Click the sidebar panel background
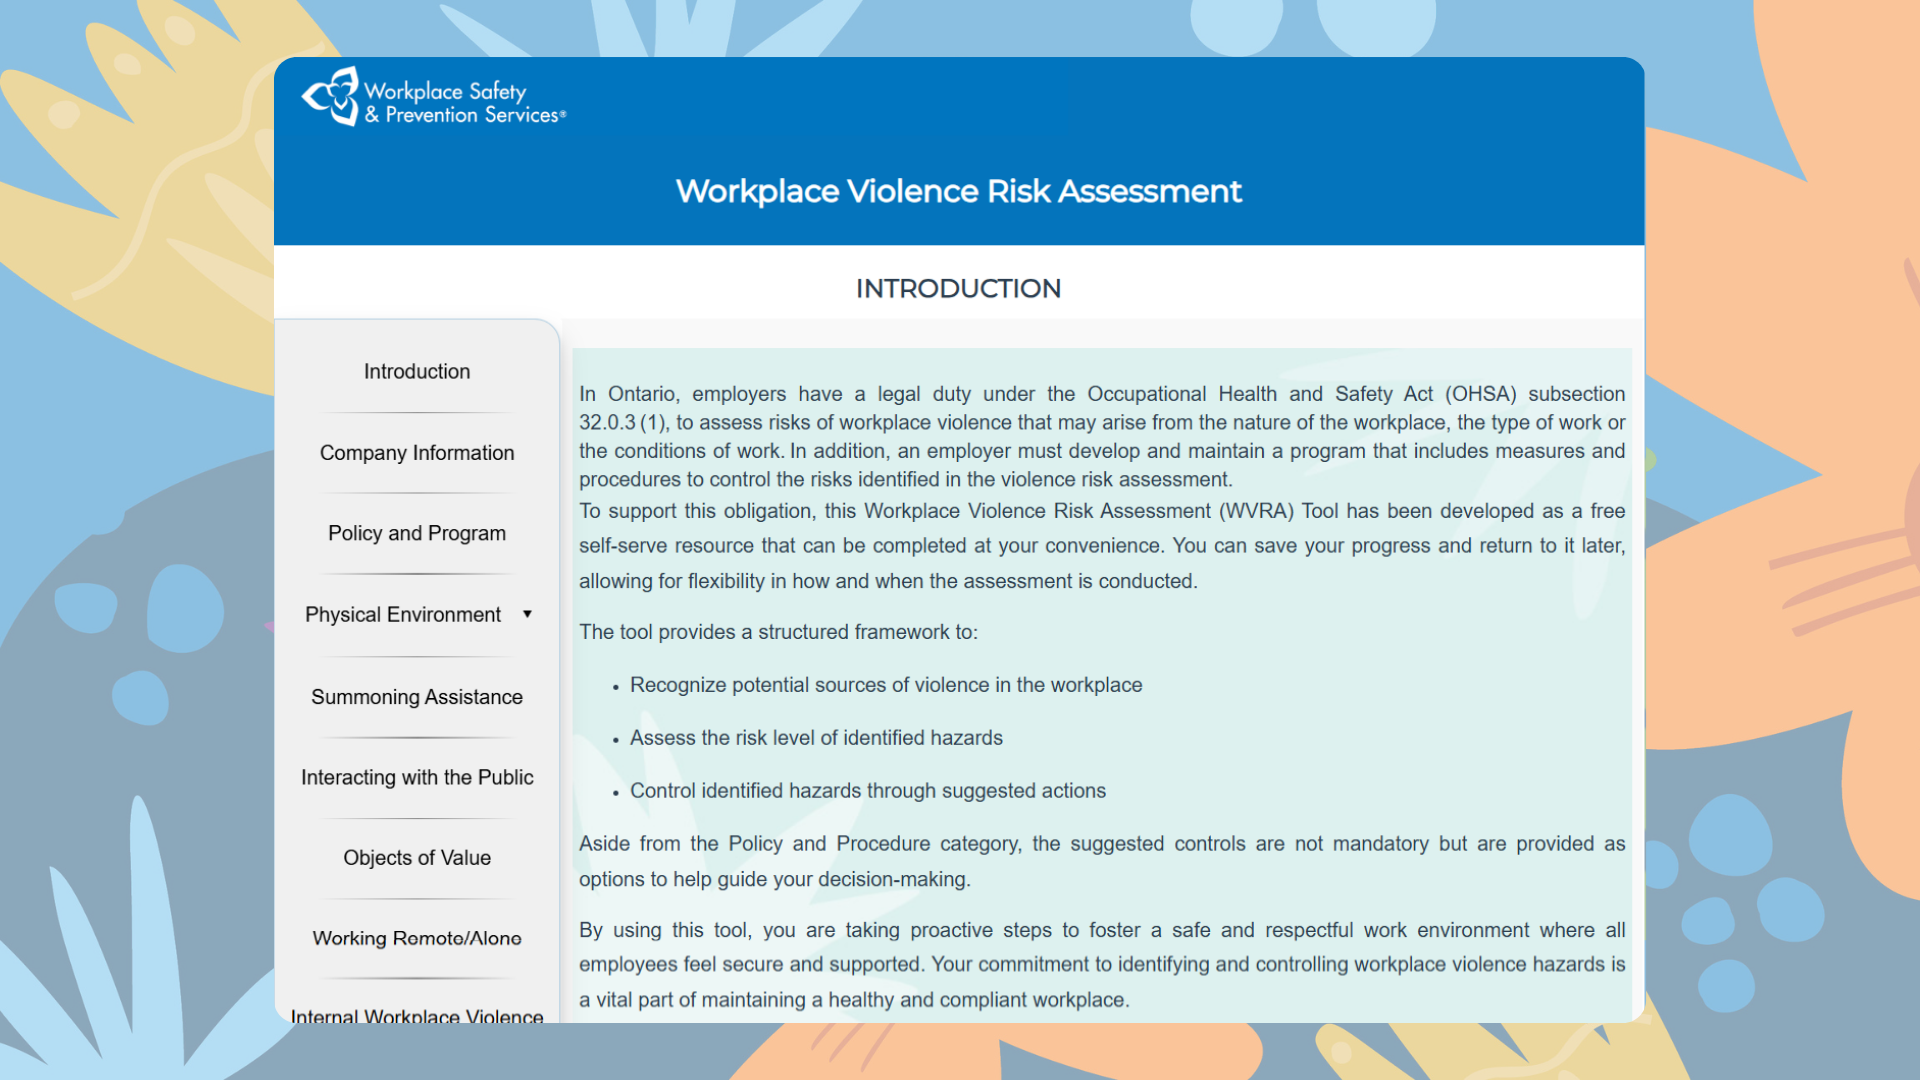The image size is (1920, 1080). pos(416,340)
